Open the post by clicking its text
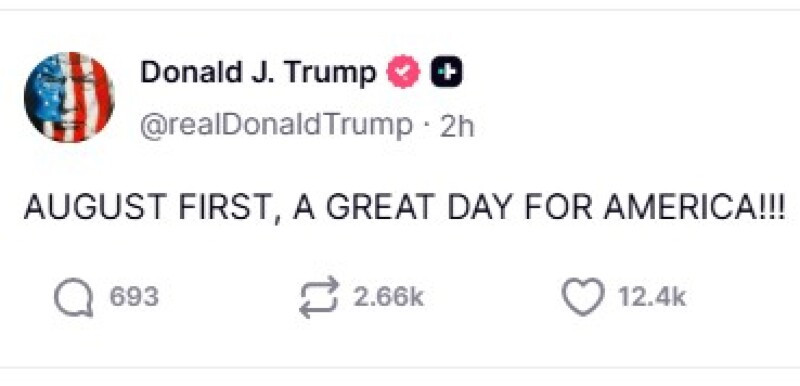The height and width of the screenshot is (386, 800). click(405, 210)
